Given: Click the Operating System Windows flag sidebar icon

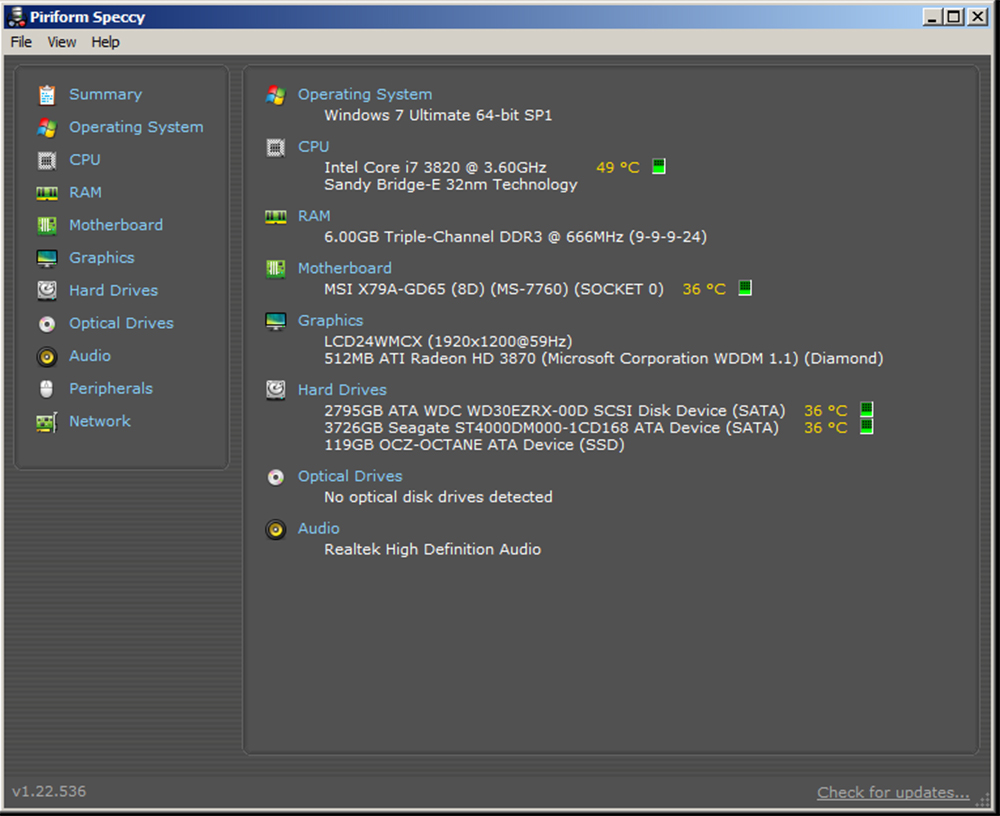Looking at the screenshot, I should pyautogui.click(x=47, y=128).
